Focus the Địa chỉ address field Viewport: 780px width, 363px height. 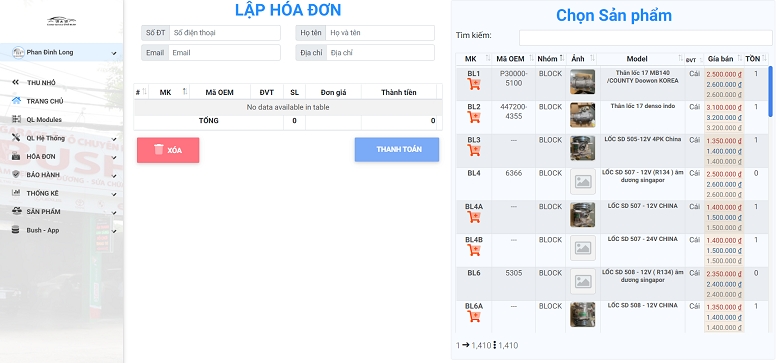click(x=381, y=53)
